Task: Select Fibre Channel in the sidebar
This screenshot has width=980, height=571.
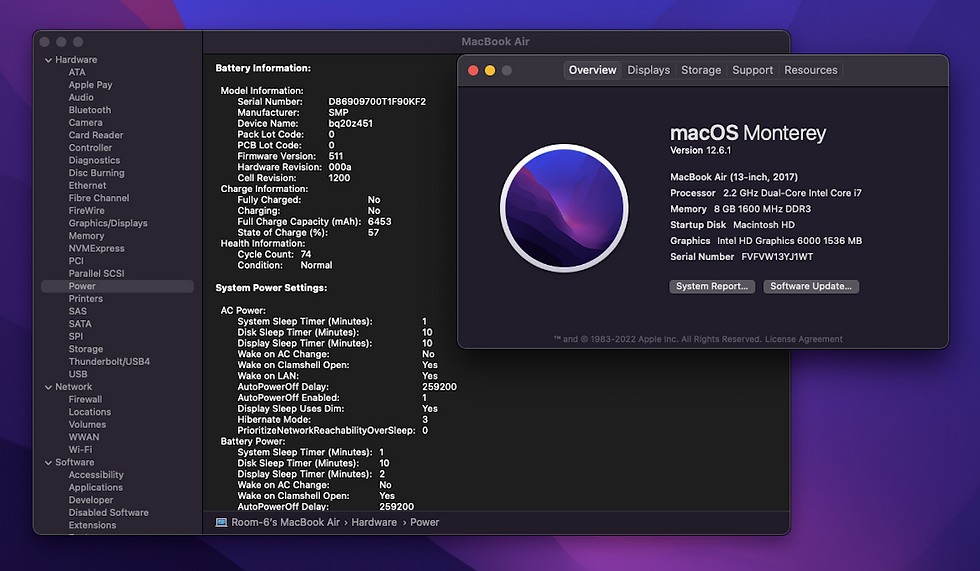Action: [x=99, y=198]
